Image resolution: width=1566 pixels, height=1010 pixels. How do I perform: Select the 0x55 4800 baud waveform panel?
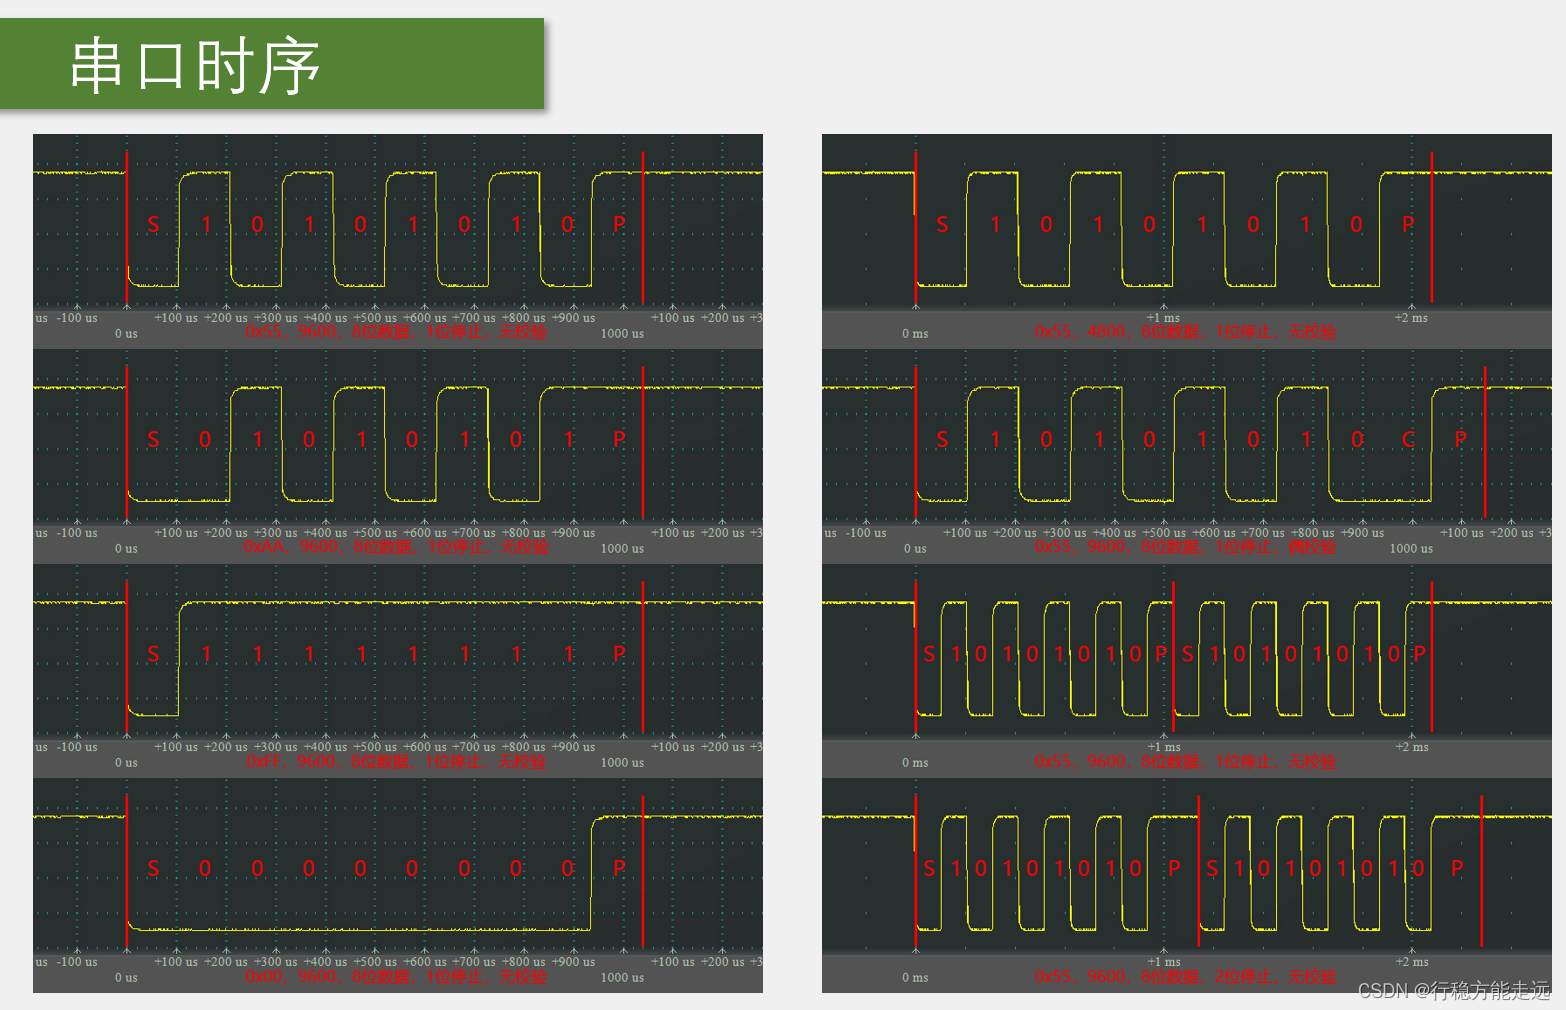(1186, 228)
